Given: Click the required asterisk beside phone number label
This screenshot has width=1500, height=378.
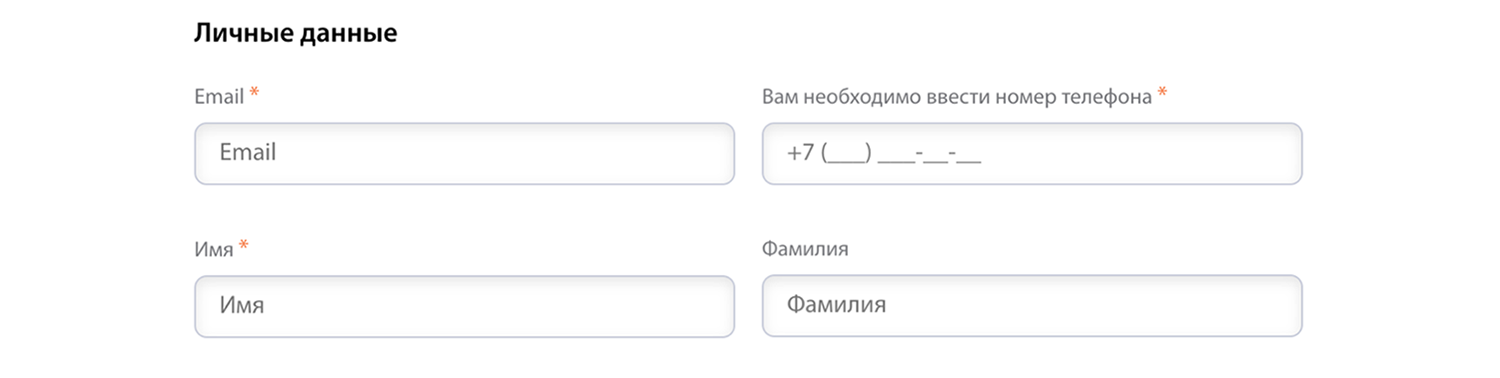Looking at the screenshot, I should (1163, 93).
